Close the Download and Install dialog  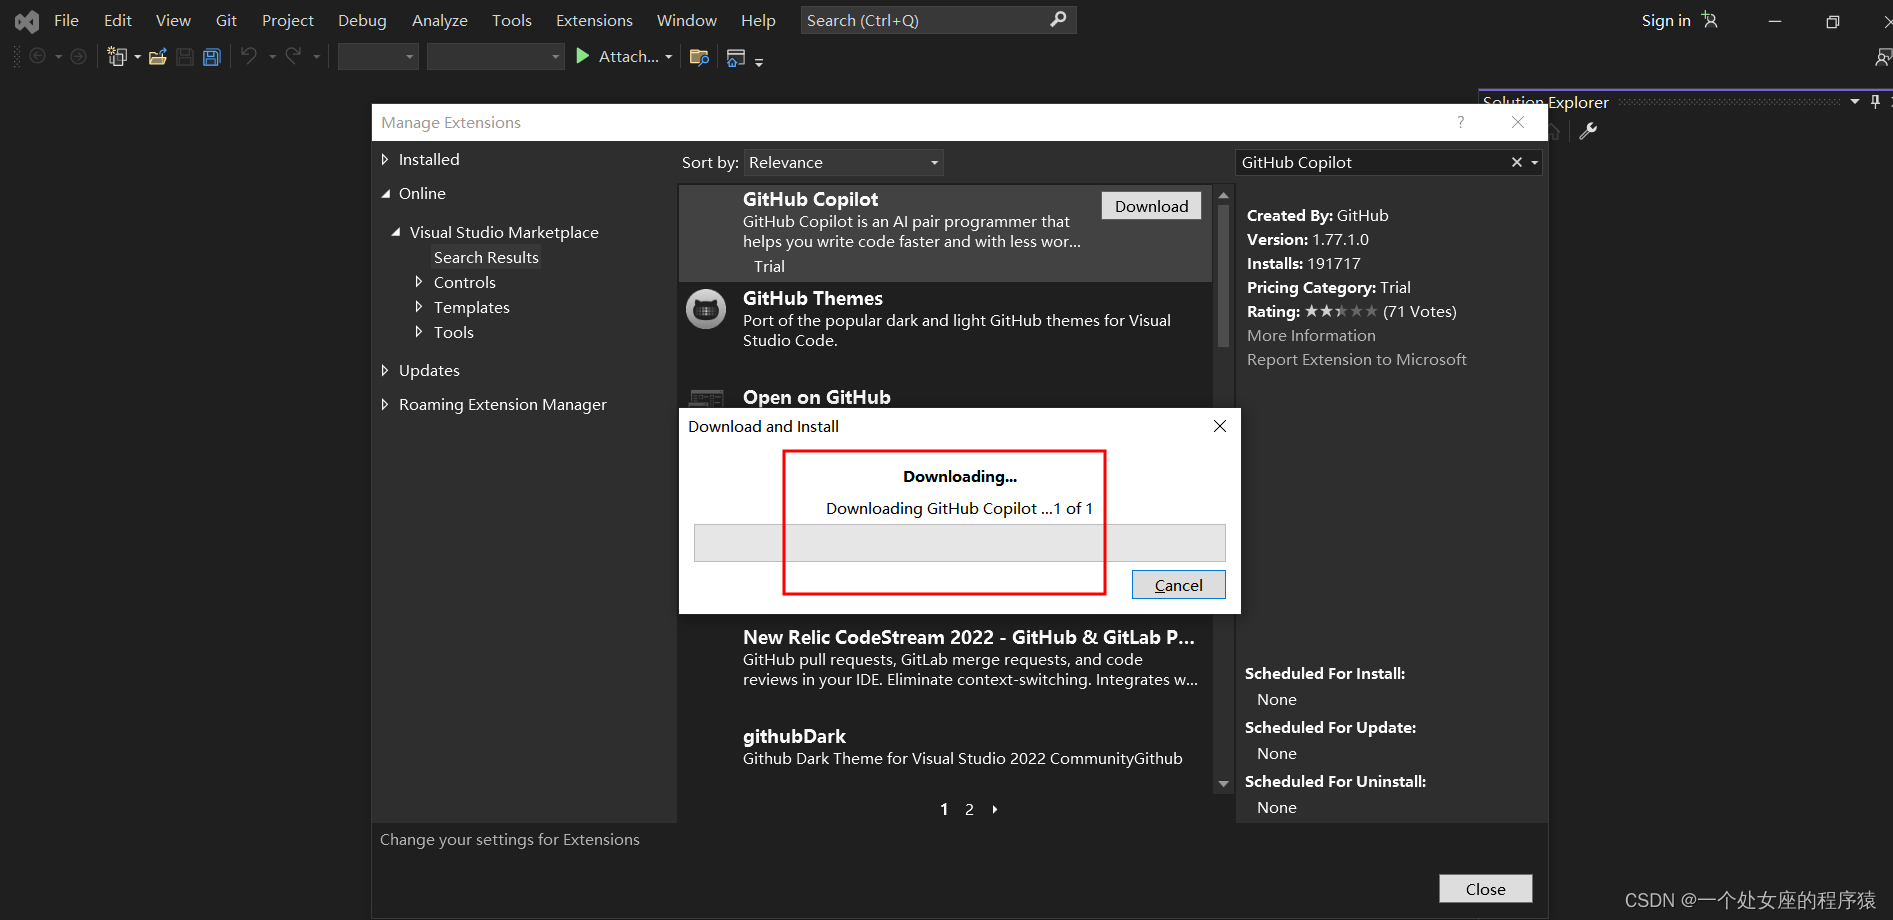pyautogui.click(x=1220, y=426)
